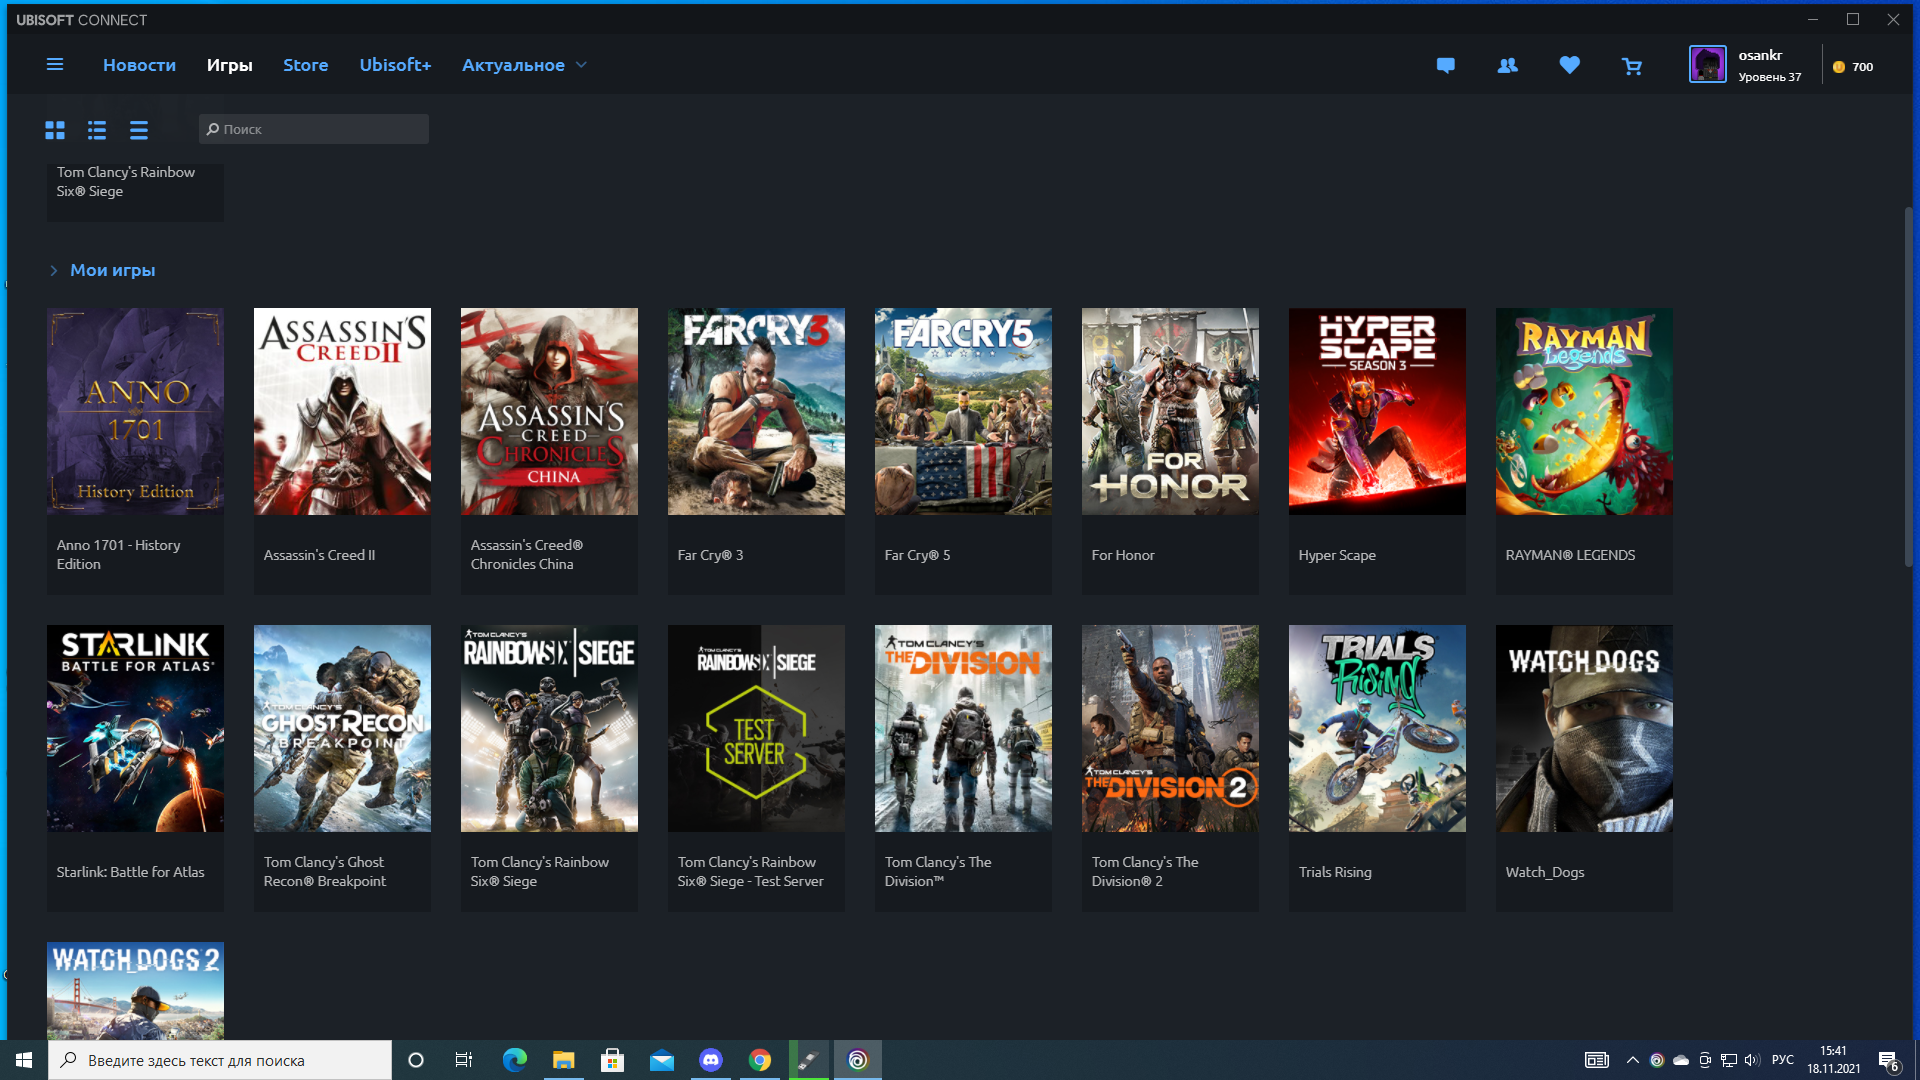Show hidden system tray icons
The width and height of the screenshot is (1920, 1080).
tap(1632, 1060)
